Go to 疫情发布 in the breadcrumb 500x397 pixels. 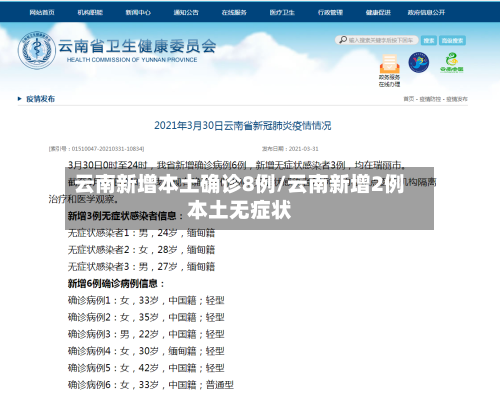[x=457, y=99]
